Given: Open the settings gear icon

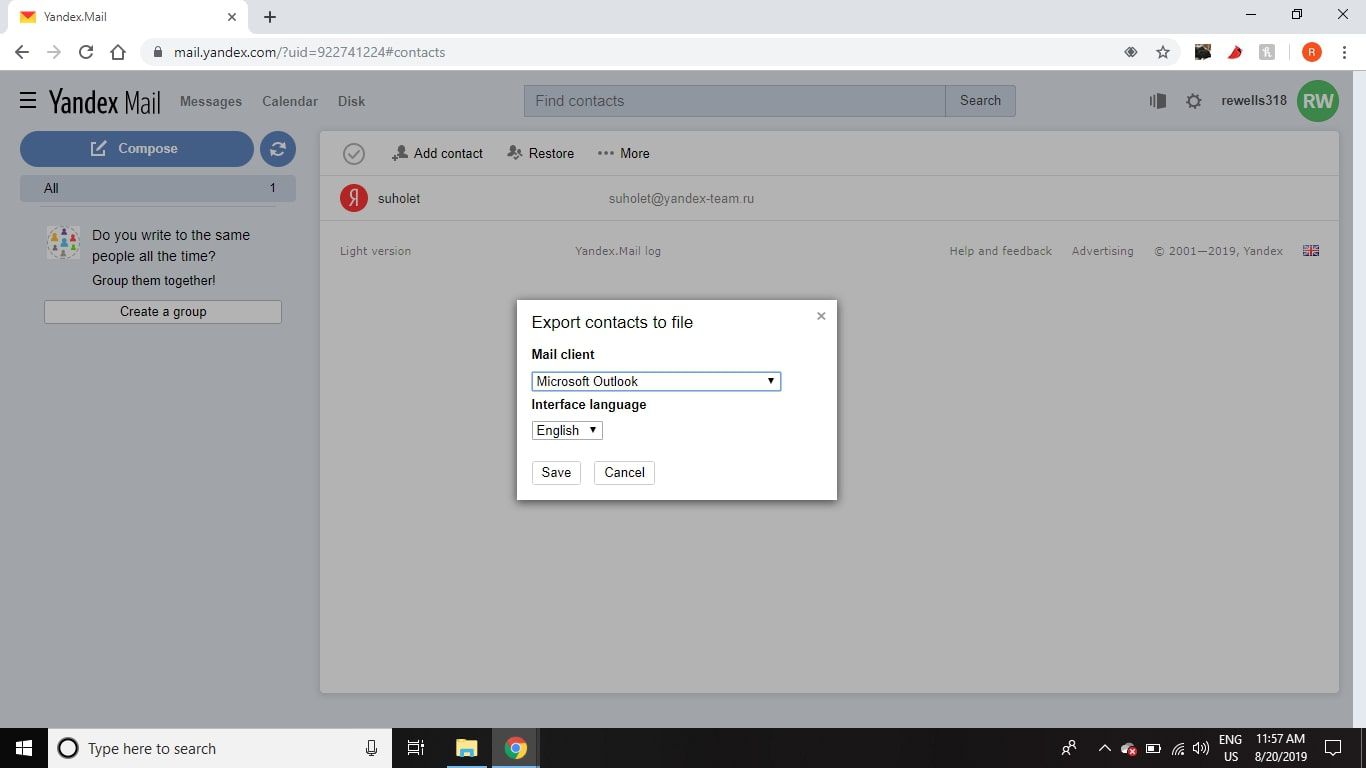Looking at the screenshot, I should pos(1193,101).
